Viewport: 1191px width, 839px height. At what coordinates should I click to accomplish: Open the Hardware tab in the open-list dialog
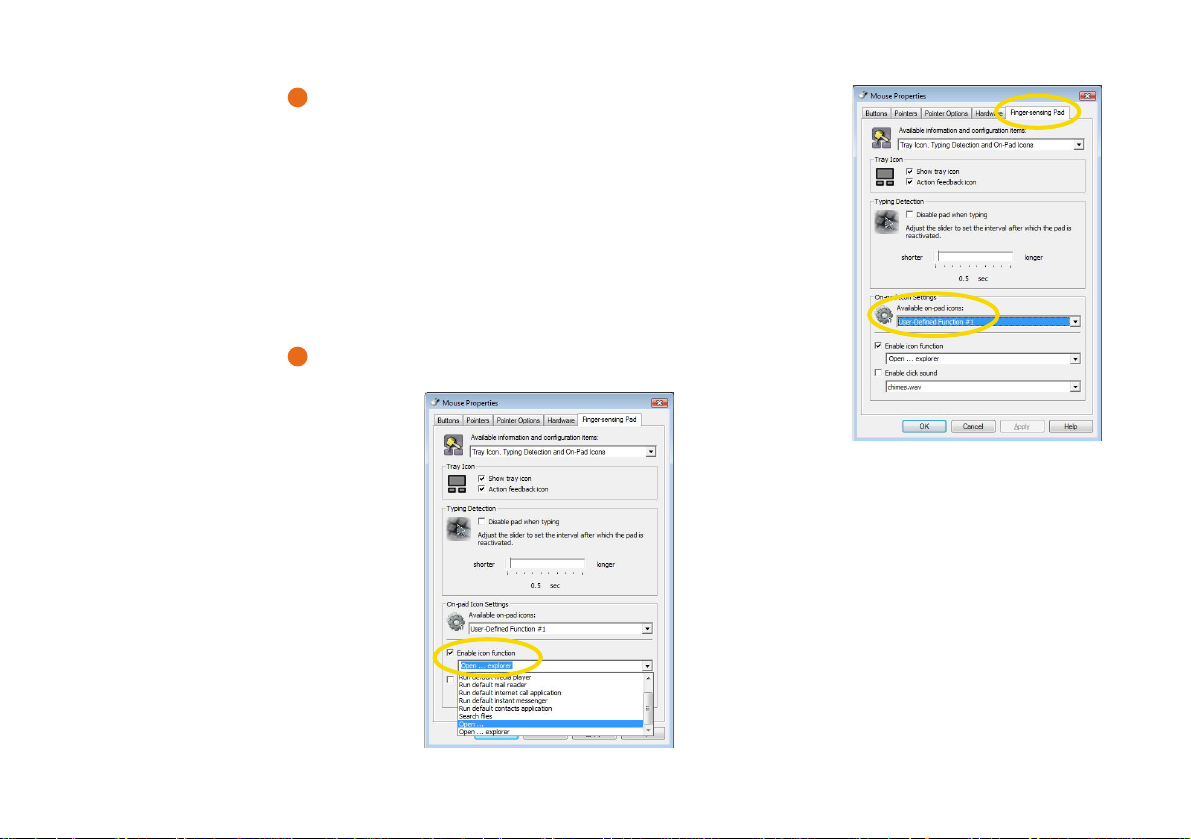coord(561,420)
